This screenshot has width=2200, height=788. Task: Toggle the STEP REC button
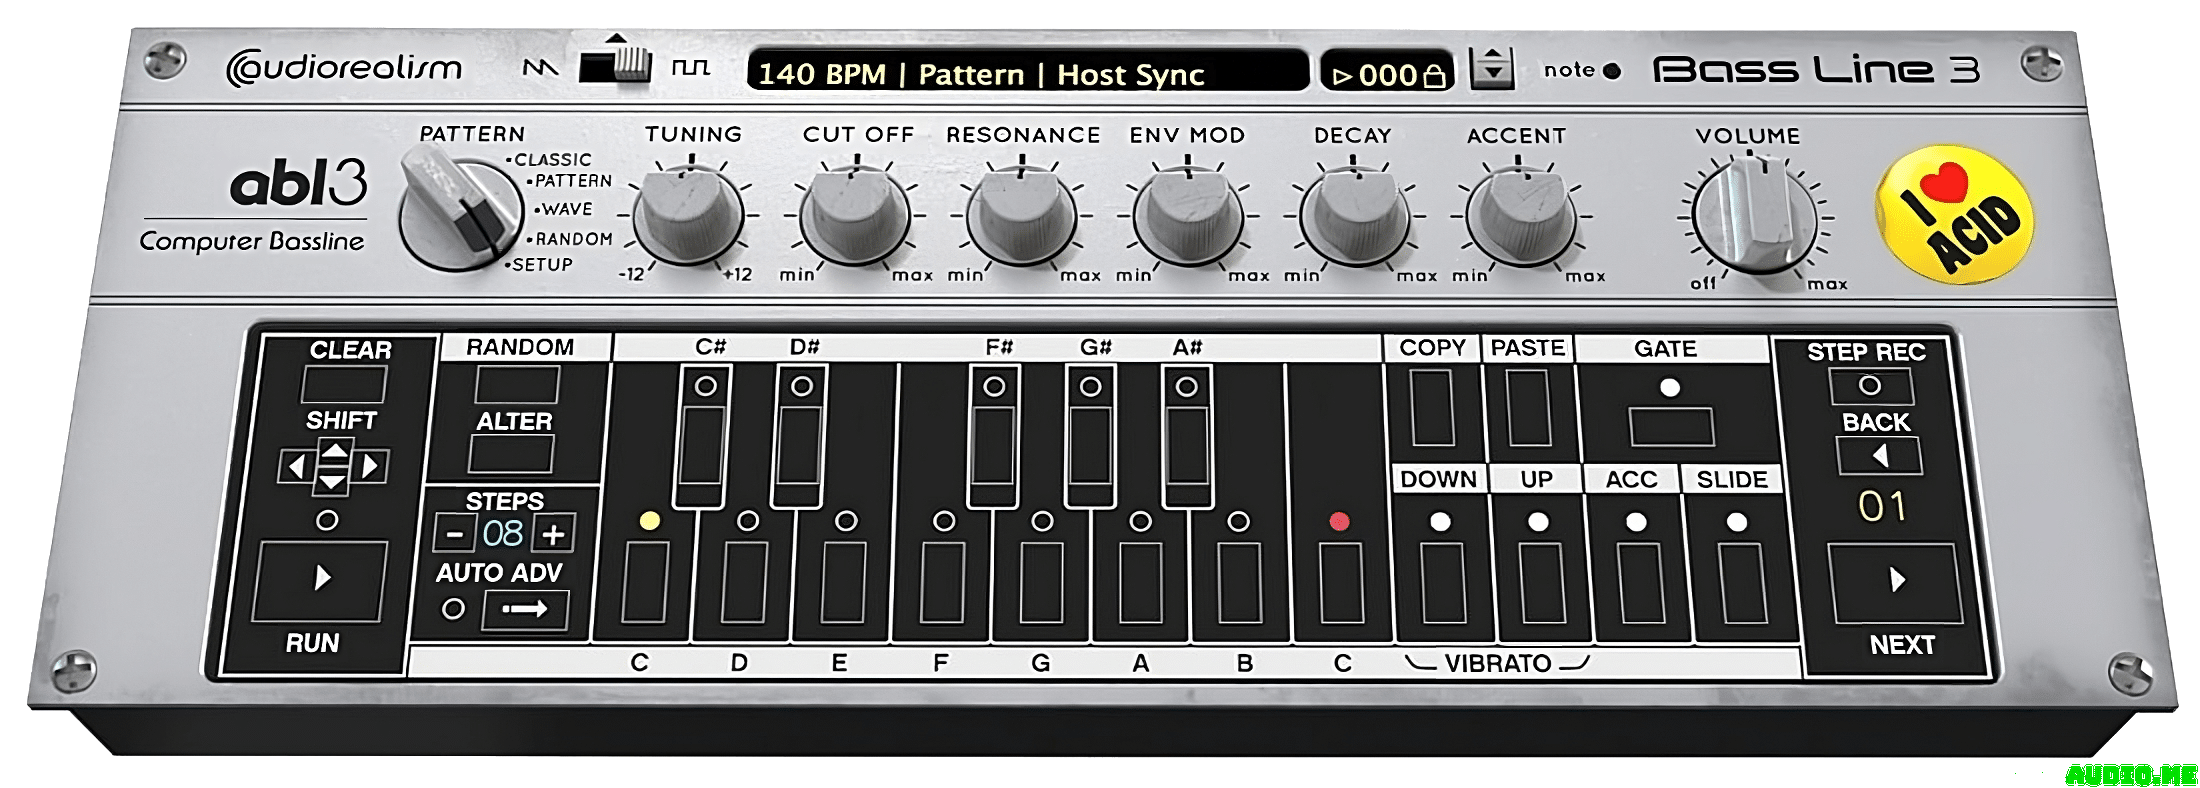click(x=1870, y=387)
